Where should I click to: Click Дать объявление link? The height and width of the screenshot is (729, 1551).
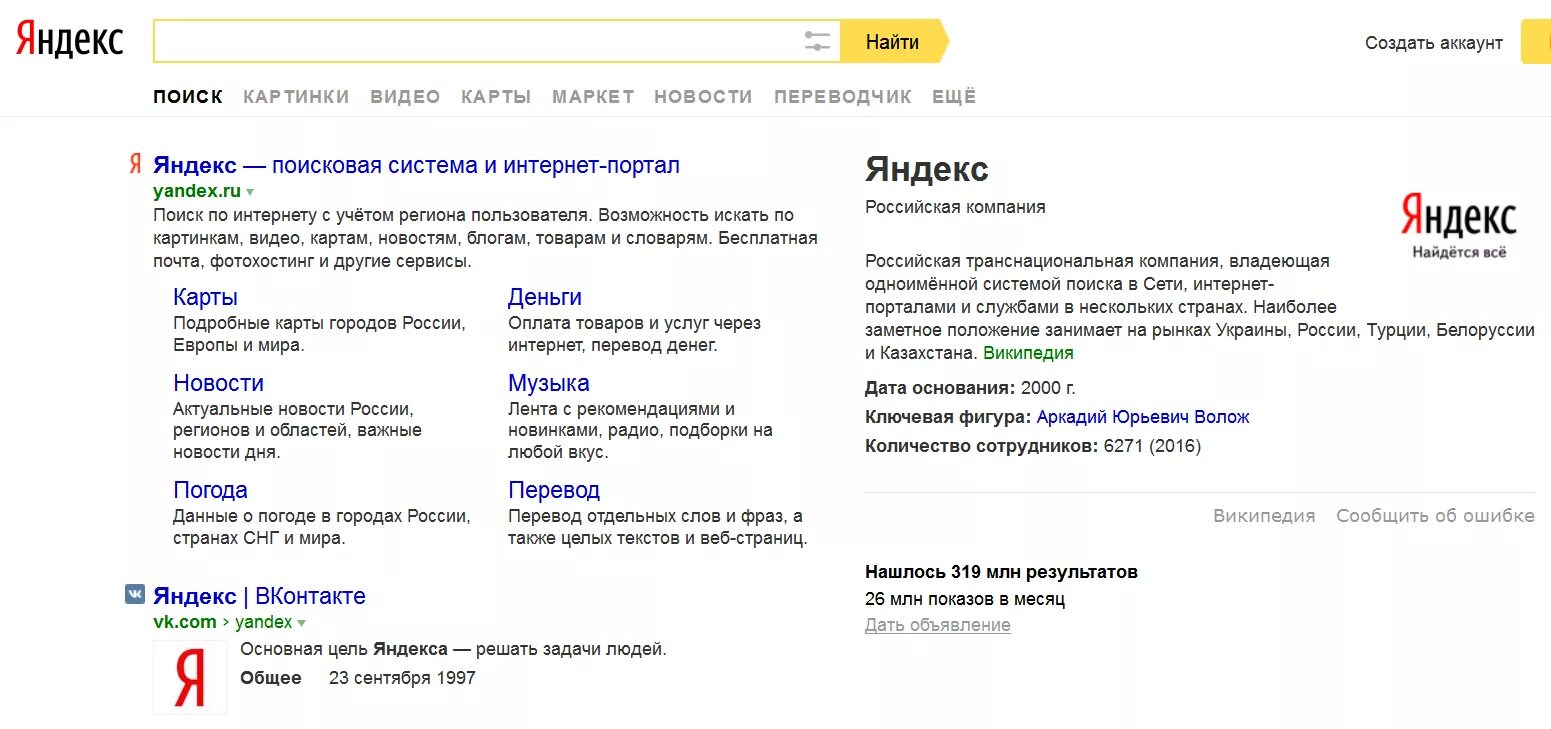tap(938, 625)
